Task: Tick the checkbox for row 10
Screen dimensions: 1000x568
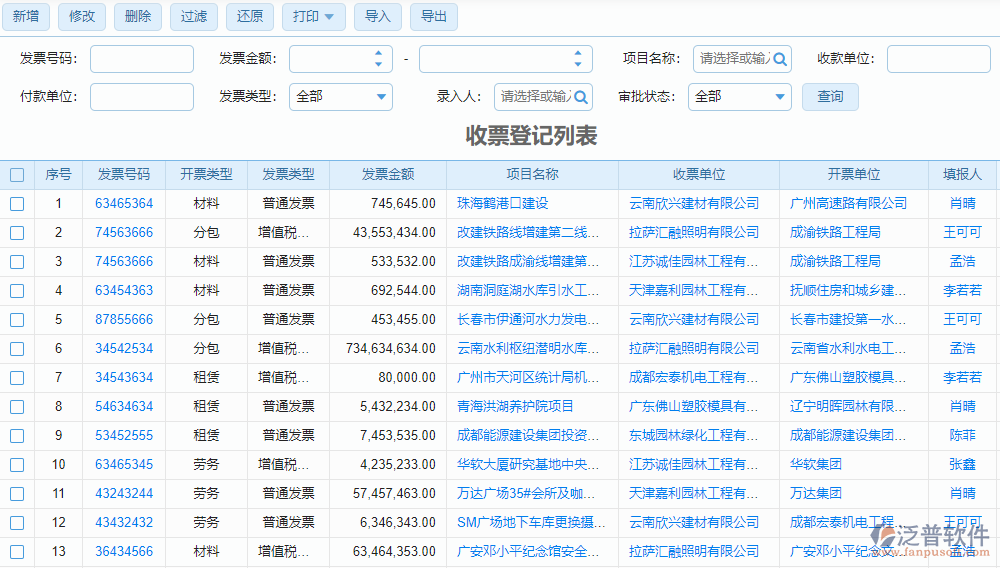Action: tap(17, 465)
